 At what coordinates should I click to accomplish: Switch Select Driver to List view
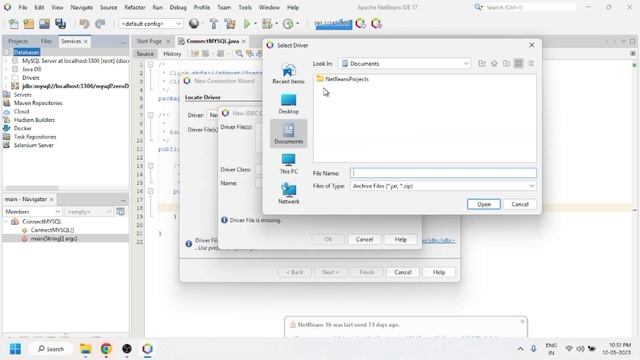pyautogui.click(x=518, y=64)
